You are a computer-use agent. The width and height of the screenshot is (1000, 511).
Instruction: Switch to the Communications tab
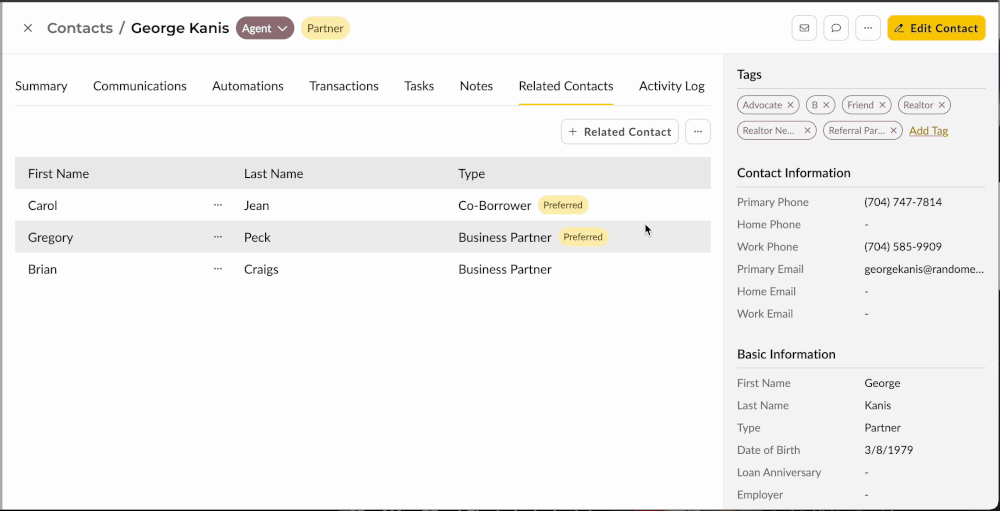(140, 86)
